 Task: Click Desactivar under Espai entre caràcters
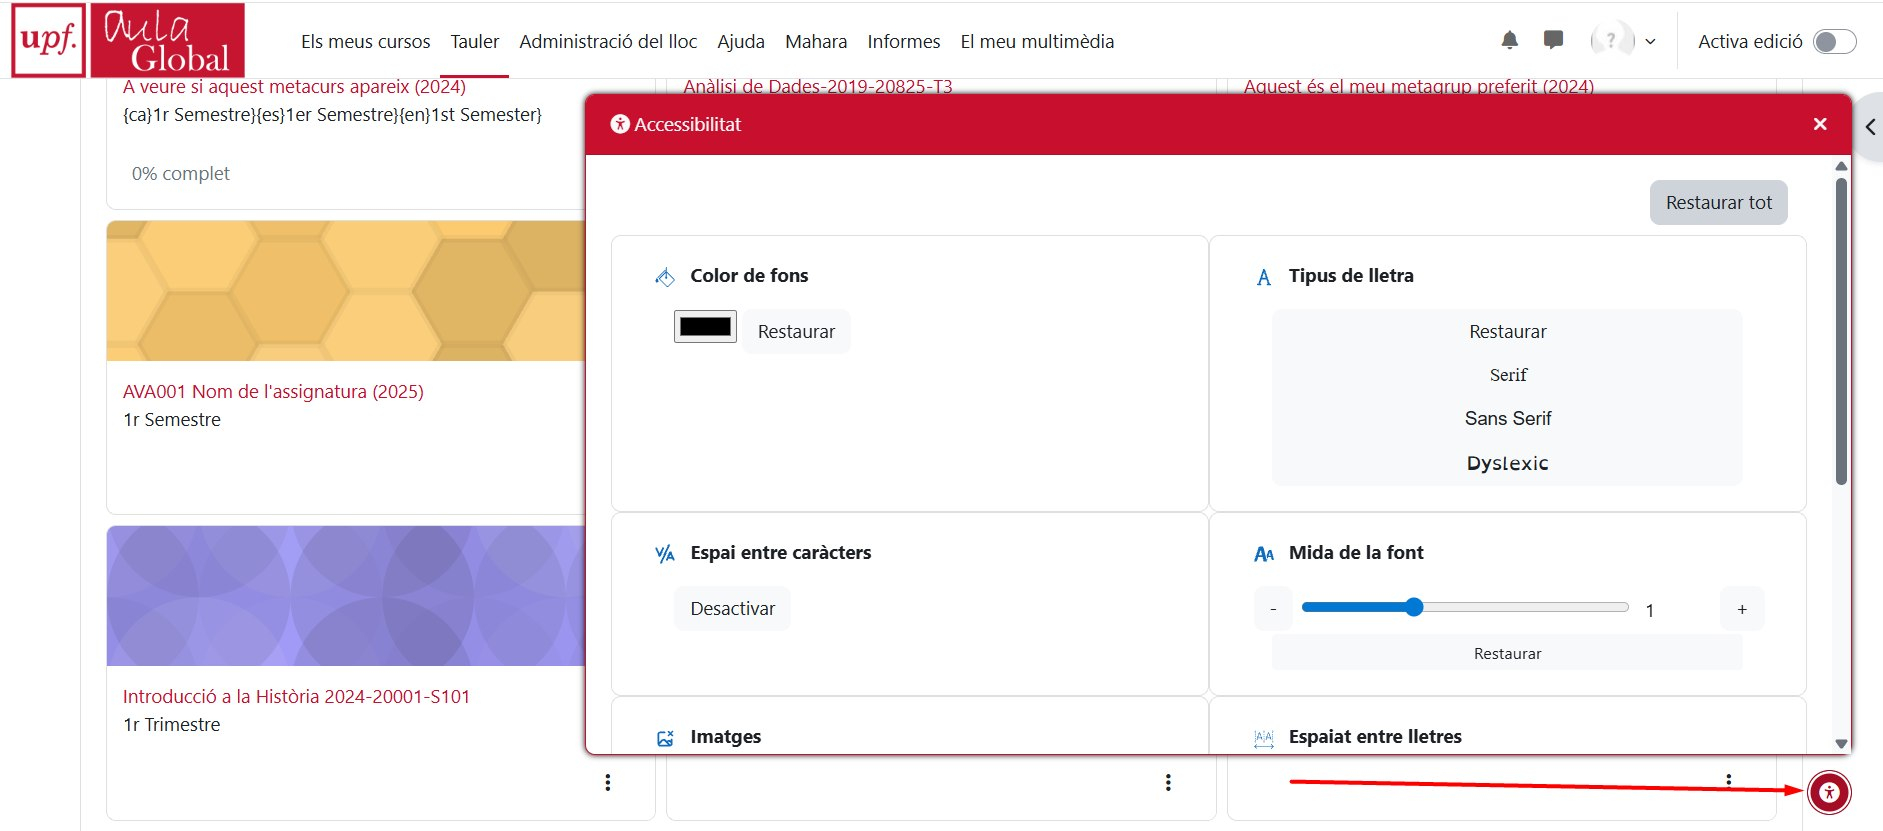point(732,609)
